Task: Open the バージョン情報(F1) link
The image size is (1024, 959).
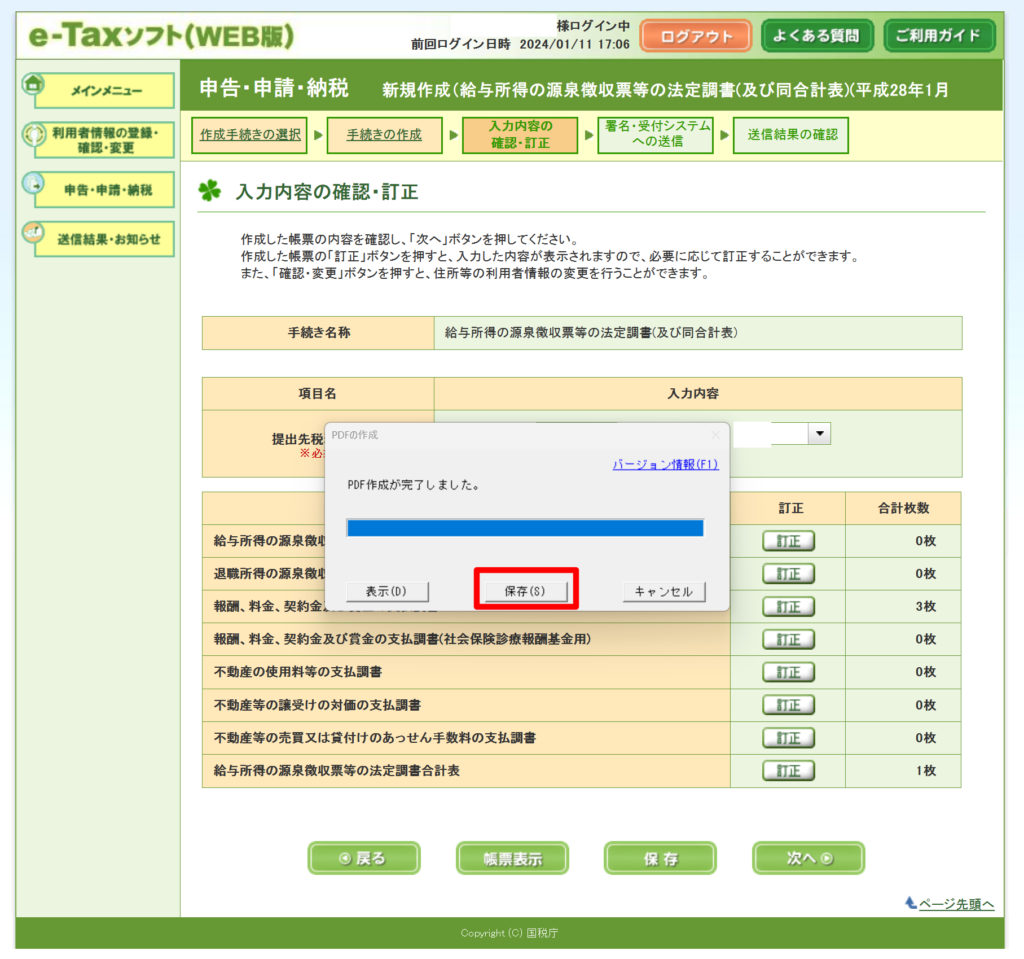Action: (665, 464)
